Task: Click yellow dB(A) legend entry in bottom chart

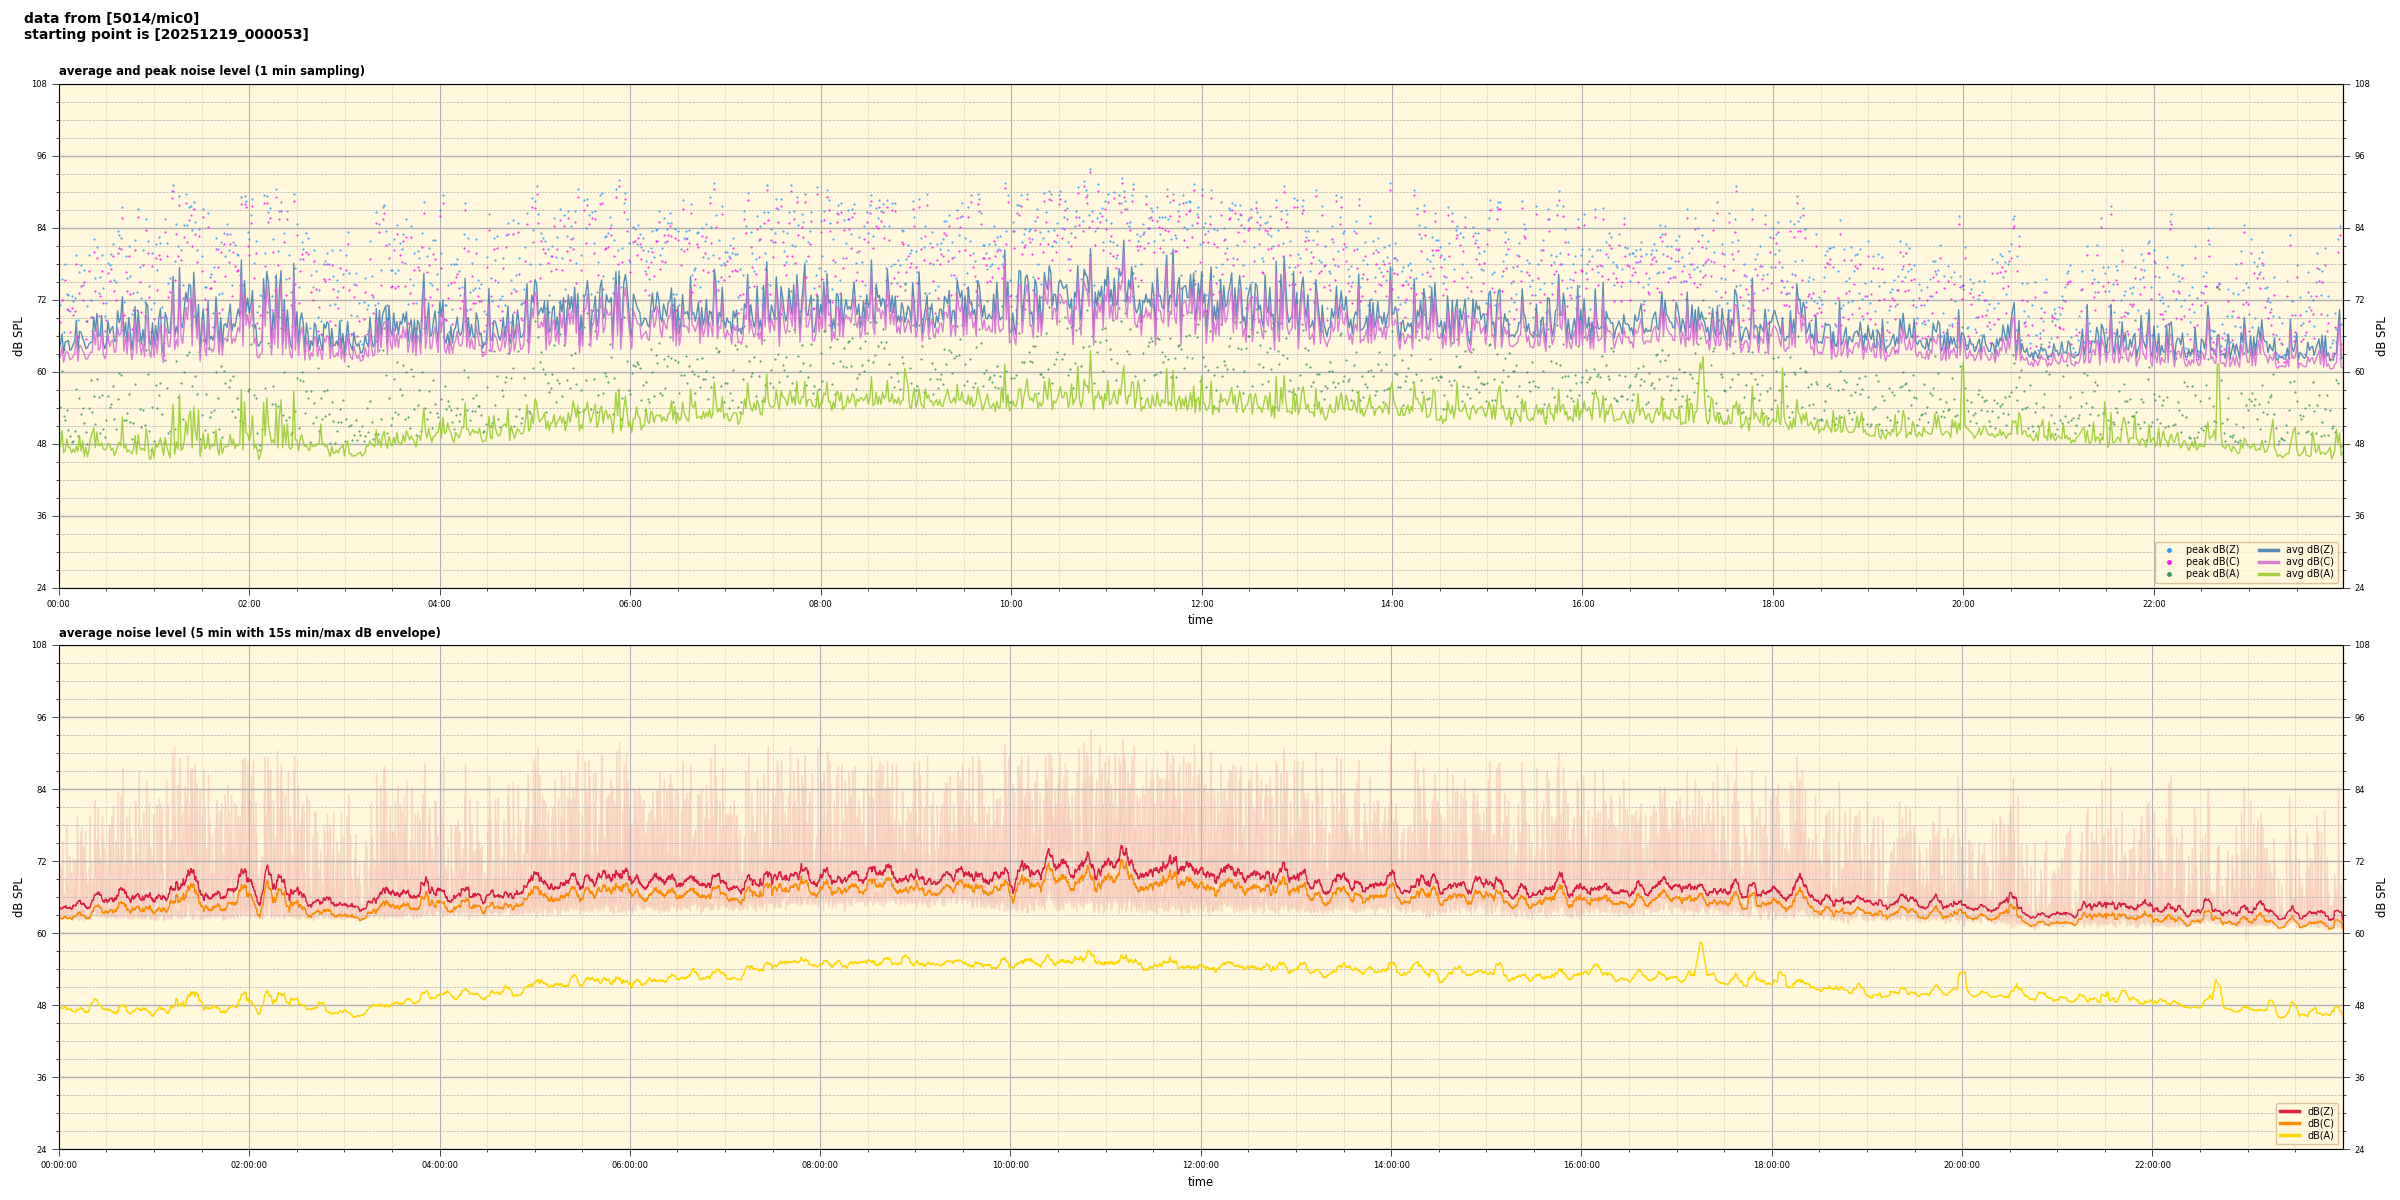Action: pyautogui.click(x=2289, y=1136)
